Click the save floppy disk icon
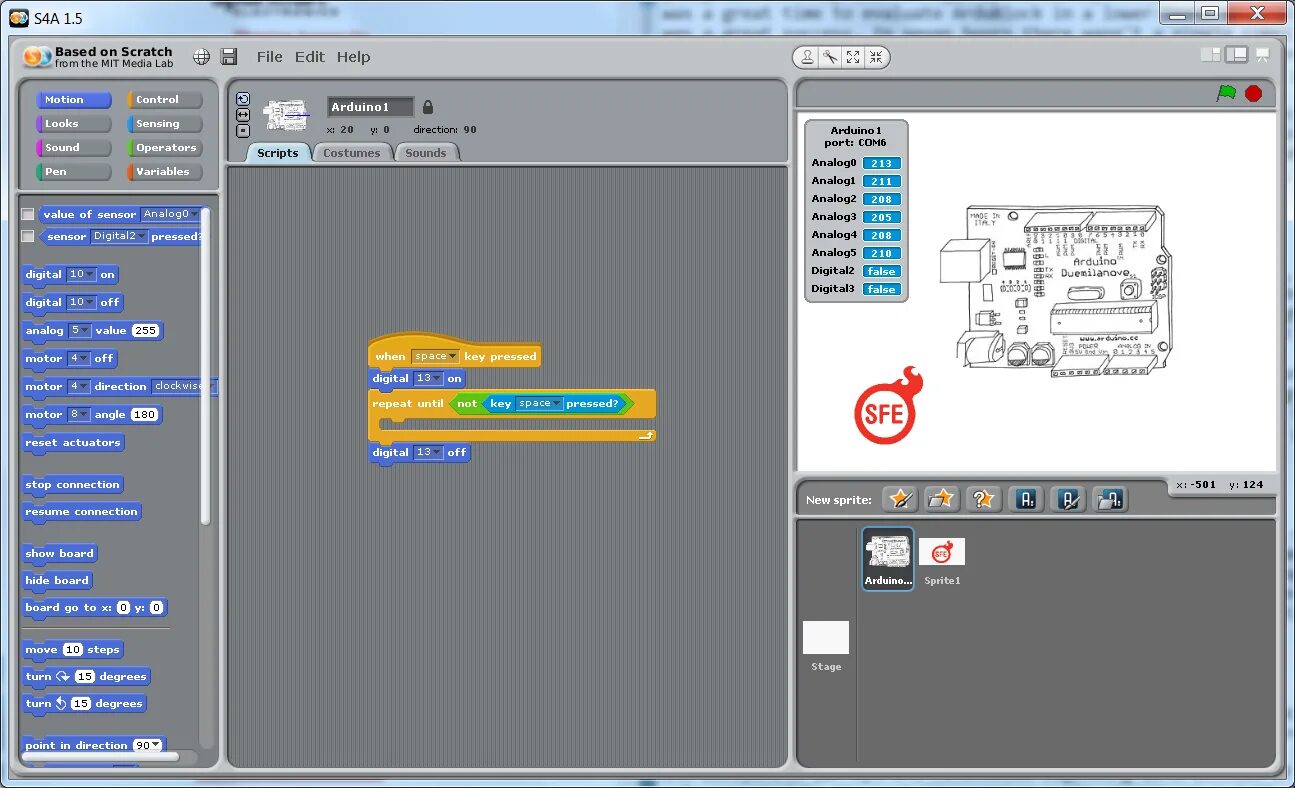Viewport: 1295px width, 788px height. pyautogui.click(x=229, y=57)
